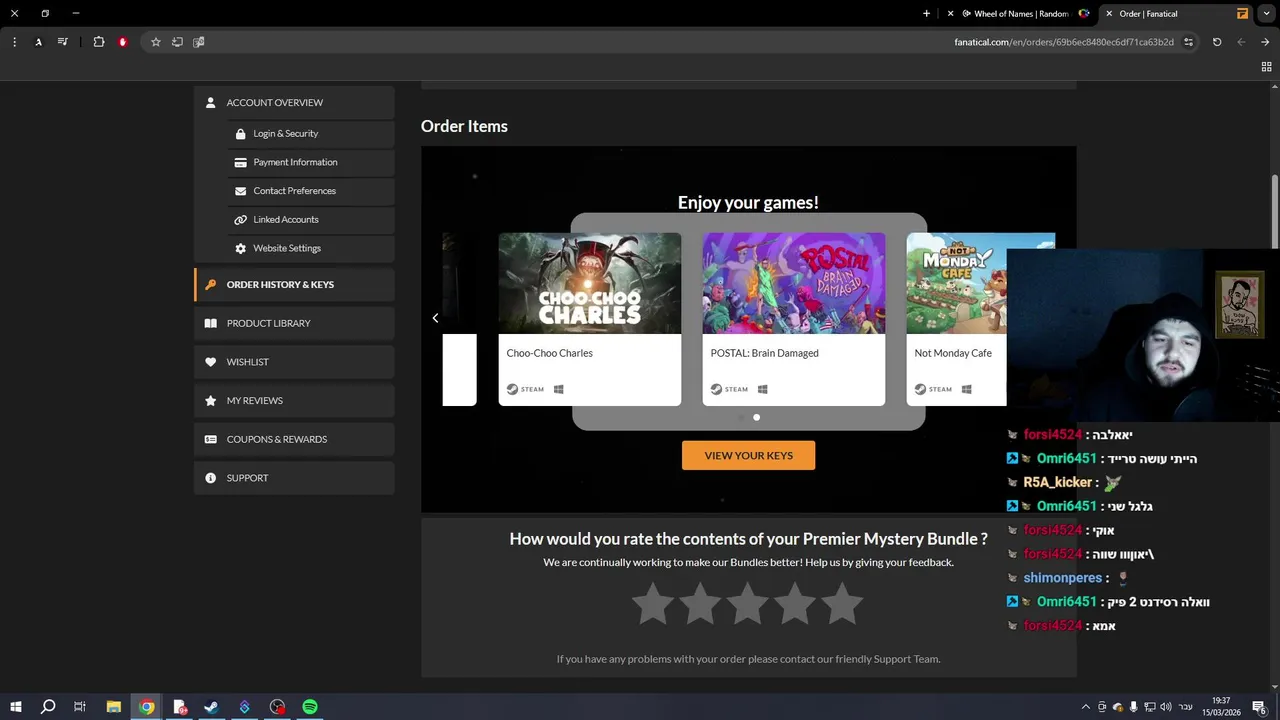This screenshot has width=1280, height=720.
Task: Click the chain link icon for Linked Accounts
Action: click(x=240, y=220)
